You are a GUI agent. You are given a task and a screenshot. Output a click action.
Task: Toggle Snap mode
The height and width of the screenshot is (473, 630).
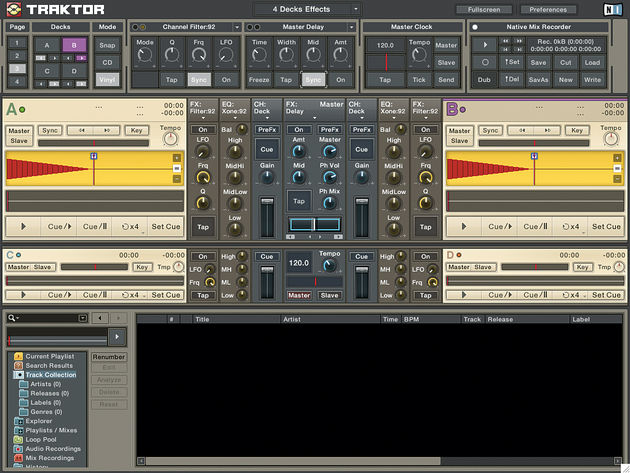107,45
